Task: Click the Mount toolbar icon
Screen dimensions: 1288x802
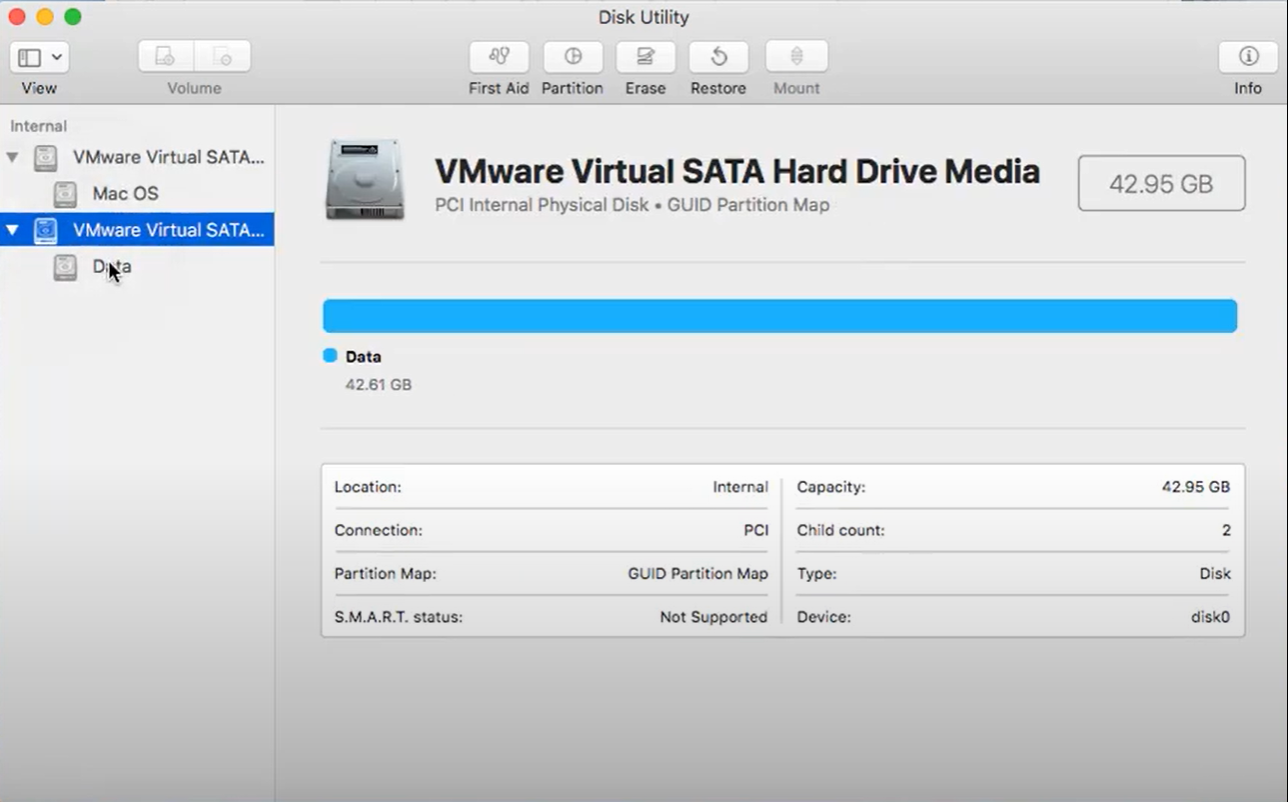Action: pyautogui.click(x=797, y=57)
